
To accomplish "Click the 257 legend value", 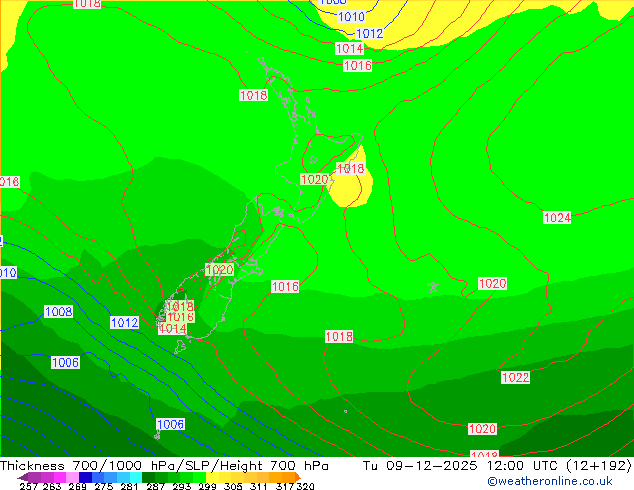I will pyautogui.click(x=29, y=486).
